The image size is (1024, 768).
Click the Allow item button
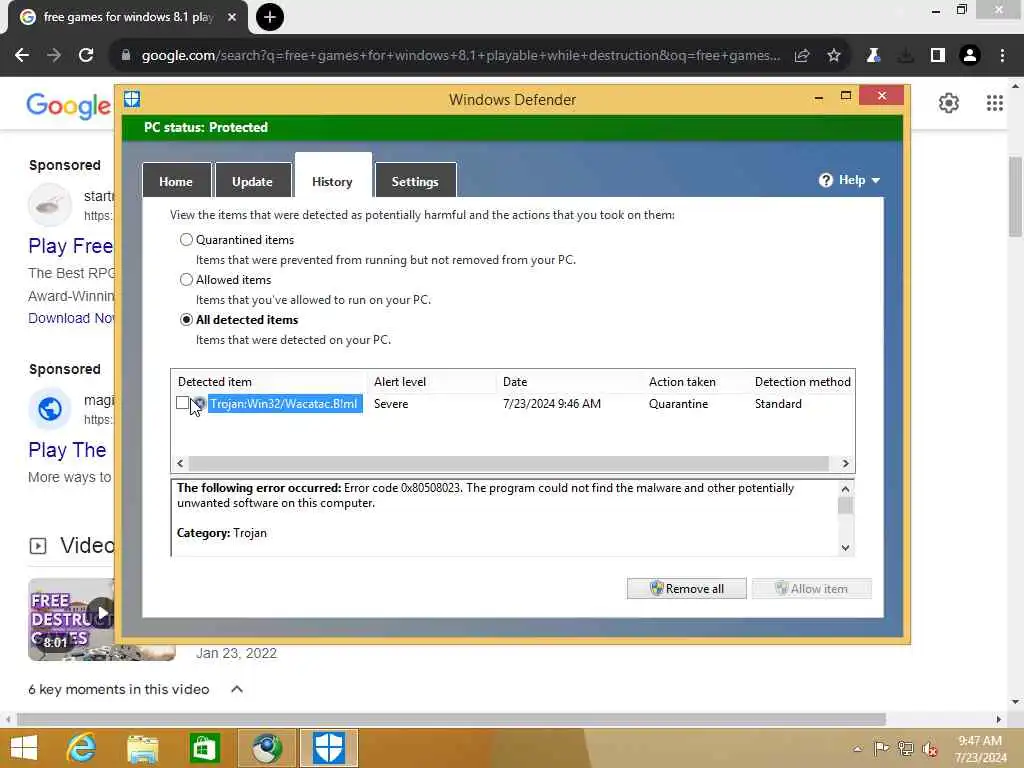pyautogui.click(x=811, y=588)
